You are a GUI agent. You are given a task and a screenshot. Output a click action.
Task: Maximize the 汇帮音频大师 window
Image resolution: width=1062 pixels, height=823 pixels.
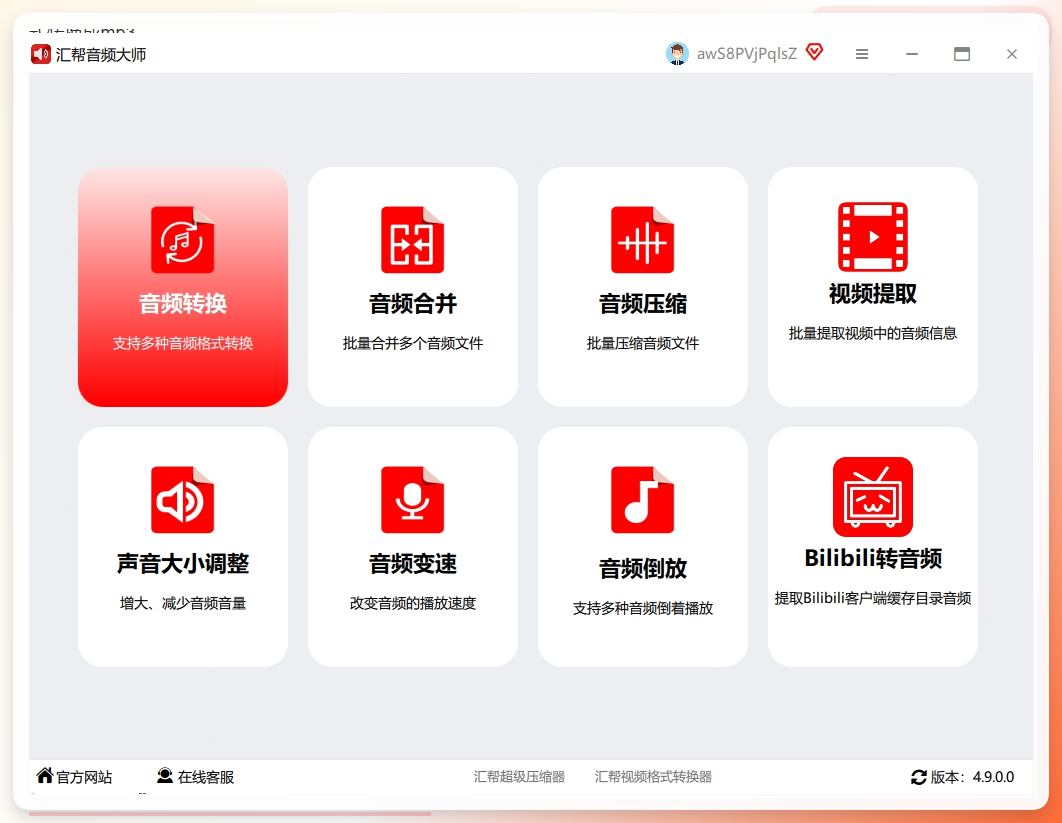coord(962,54)
